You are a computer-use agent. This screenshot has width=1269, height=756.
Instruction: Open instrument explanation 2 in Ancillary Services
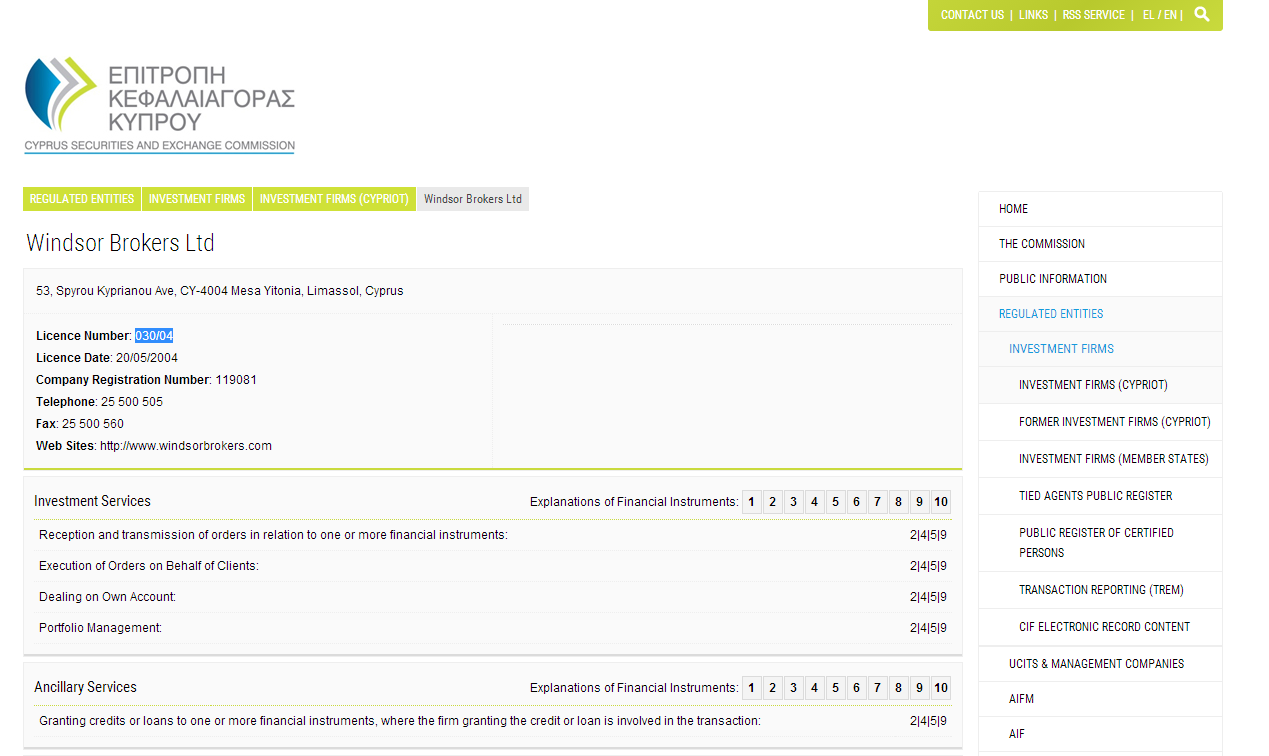point(773,688)
